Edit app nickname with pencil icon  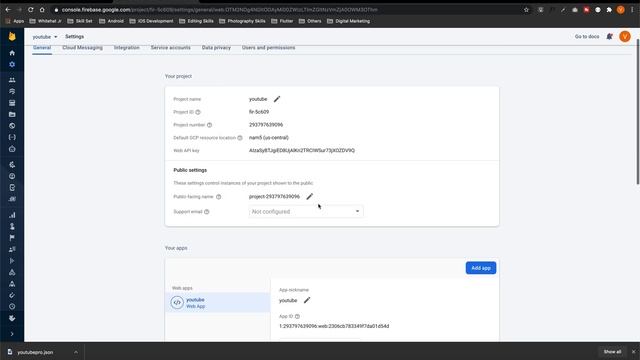click(x=307, y=300)
